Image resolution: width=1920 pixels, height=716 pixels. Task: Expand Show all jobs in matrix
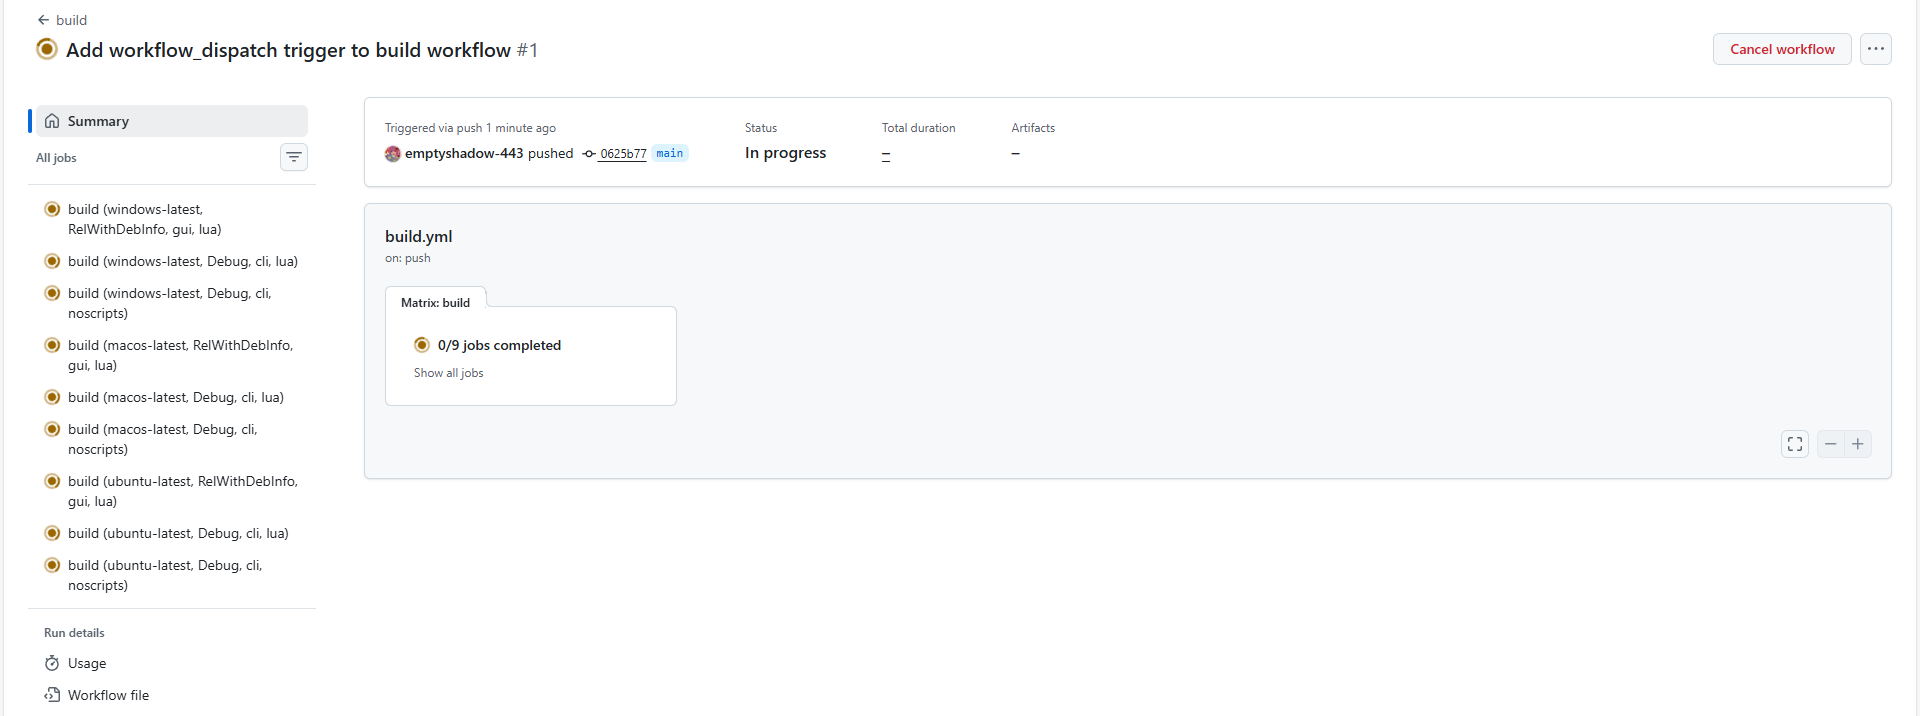(448, 373)
